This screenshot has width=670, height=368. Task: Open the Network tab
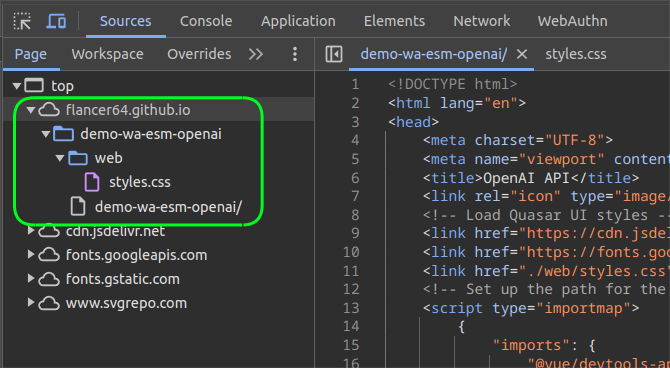pos(482,21)
